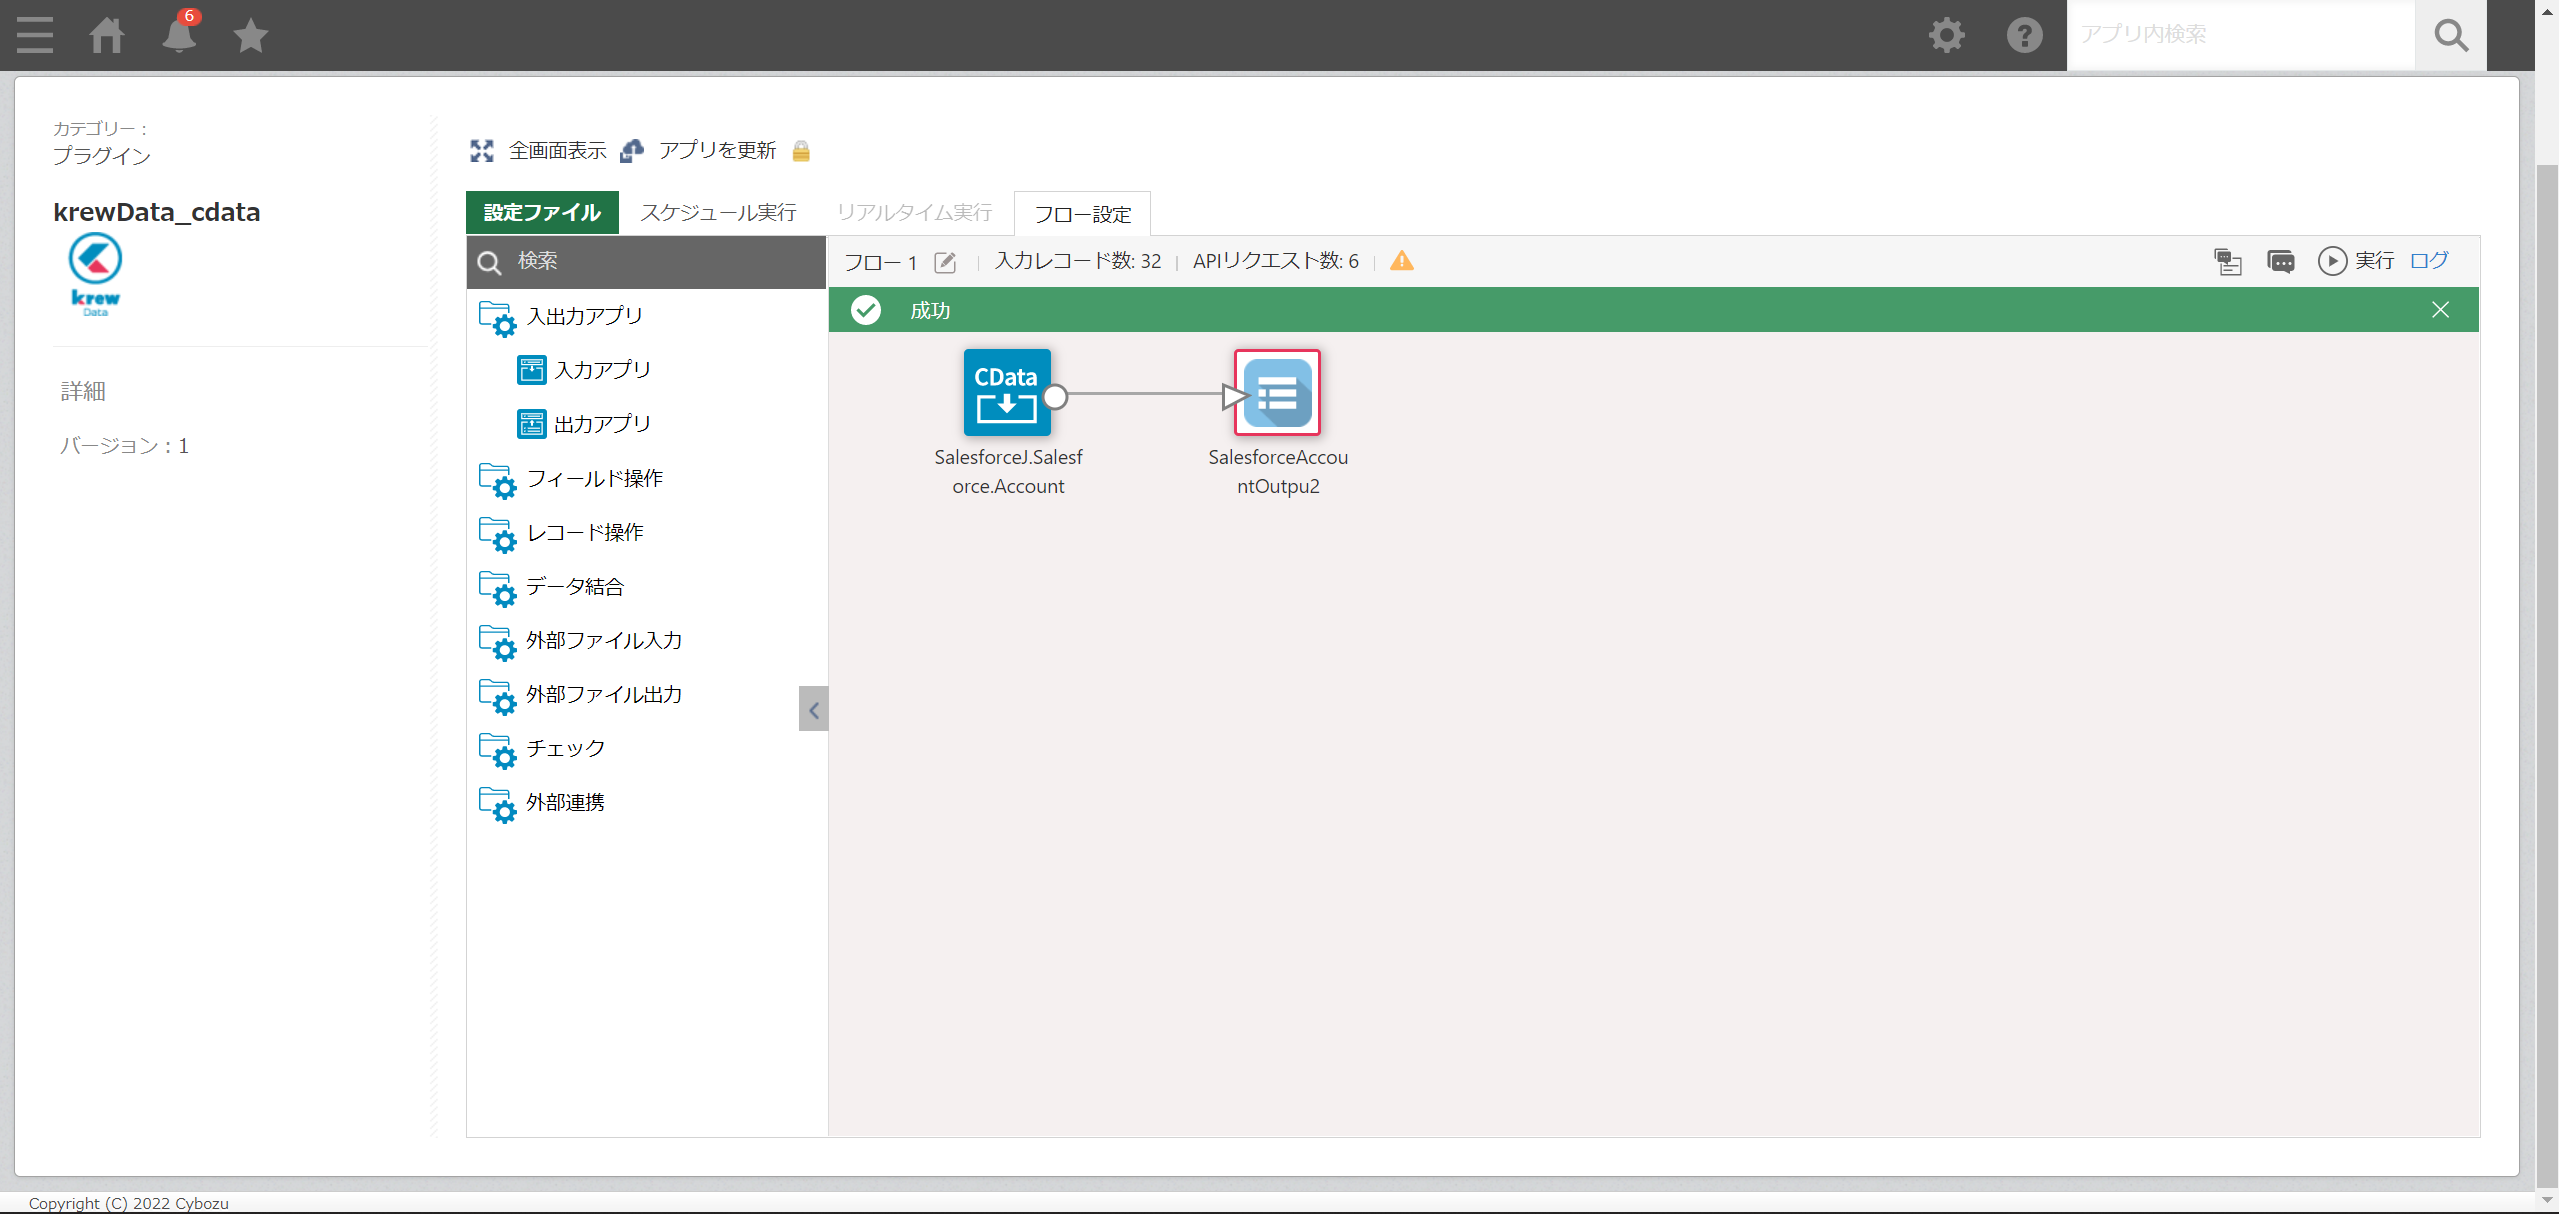2559x1214 pixels.
Task: Click the yellow padlock icon
Action: click(x=801, y=151)
